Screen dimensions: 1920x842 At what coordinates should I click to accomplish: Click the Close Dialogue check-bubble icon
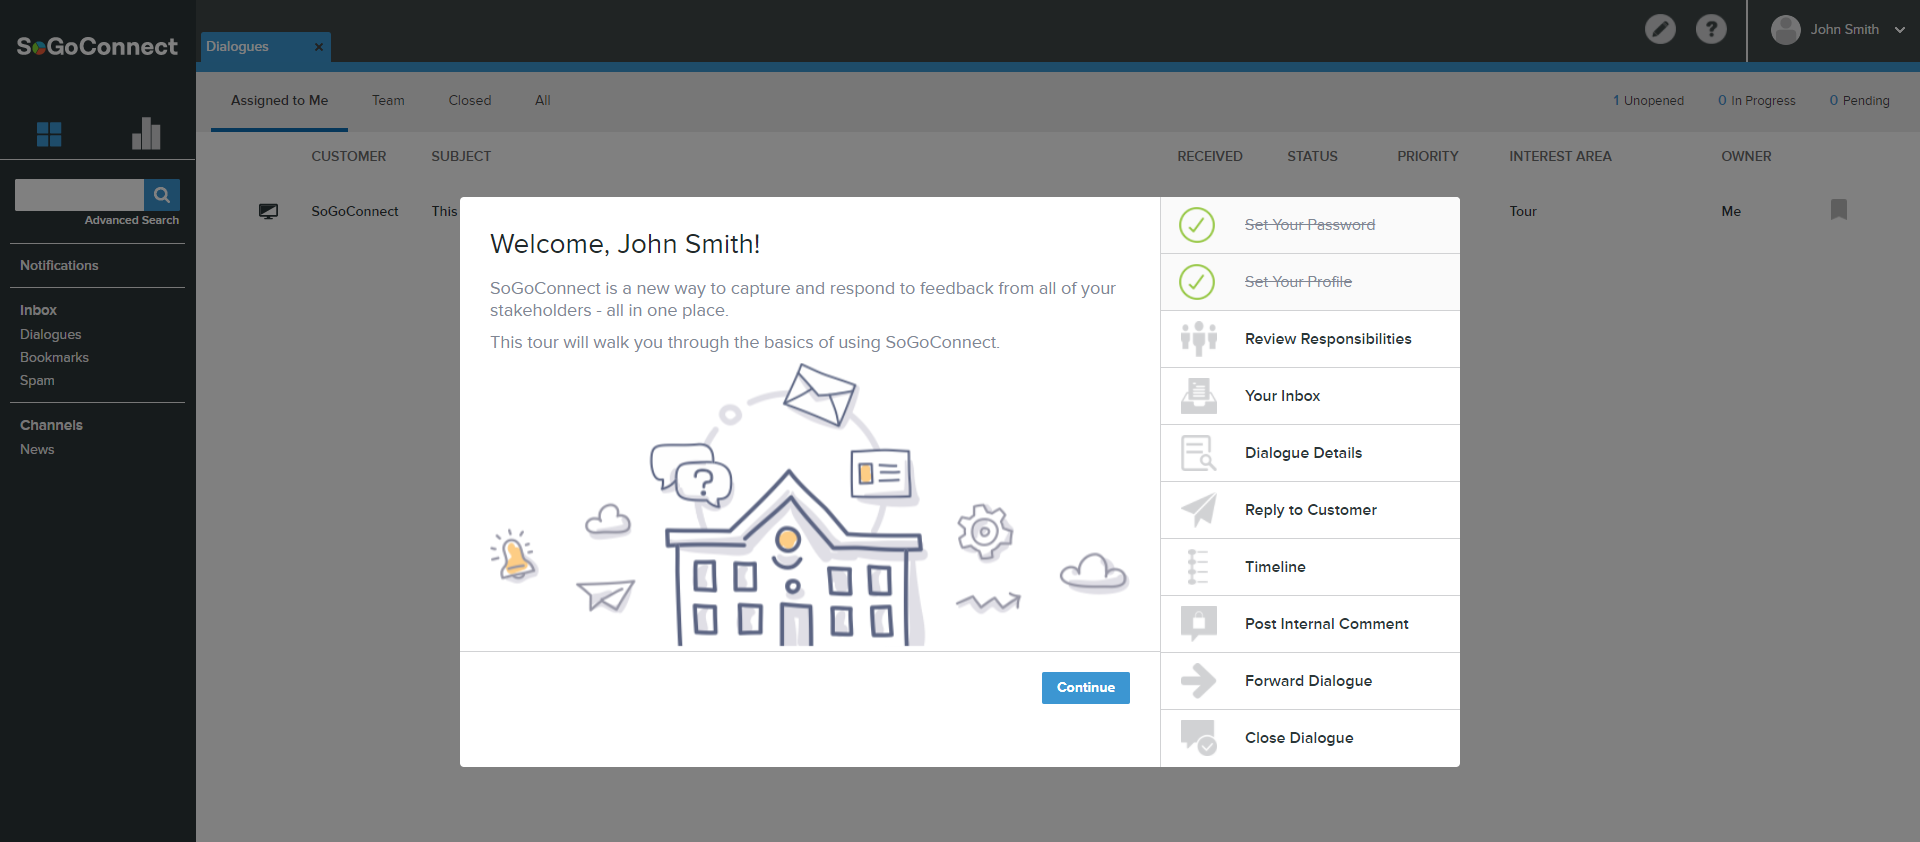coord(1198,738)
